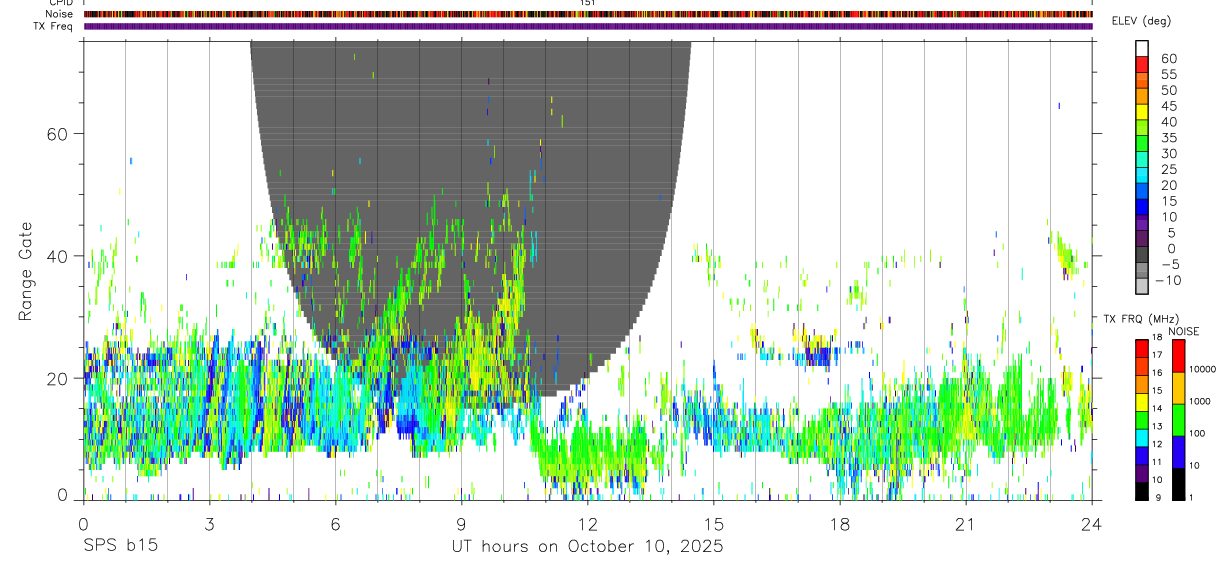Click the "45" value on the ELEV scale
Image resolution: width=1228 pixels, height=567 pixels.
1167,106
